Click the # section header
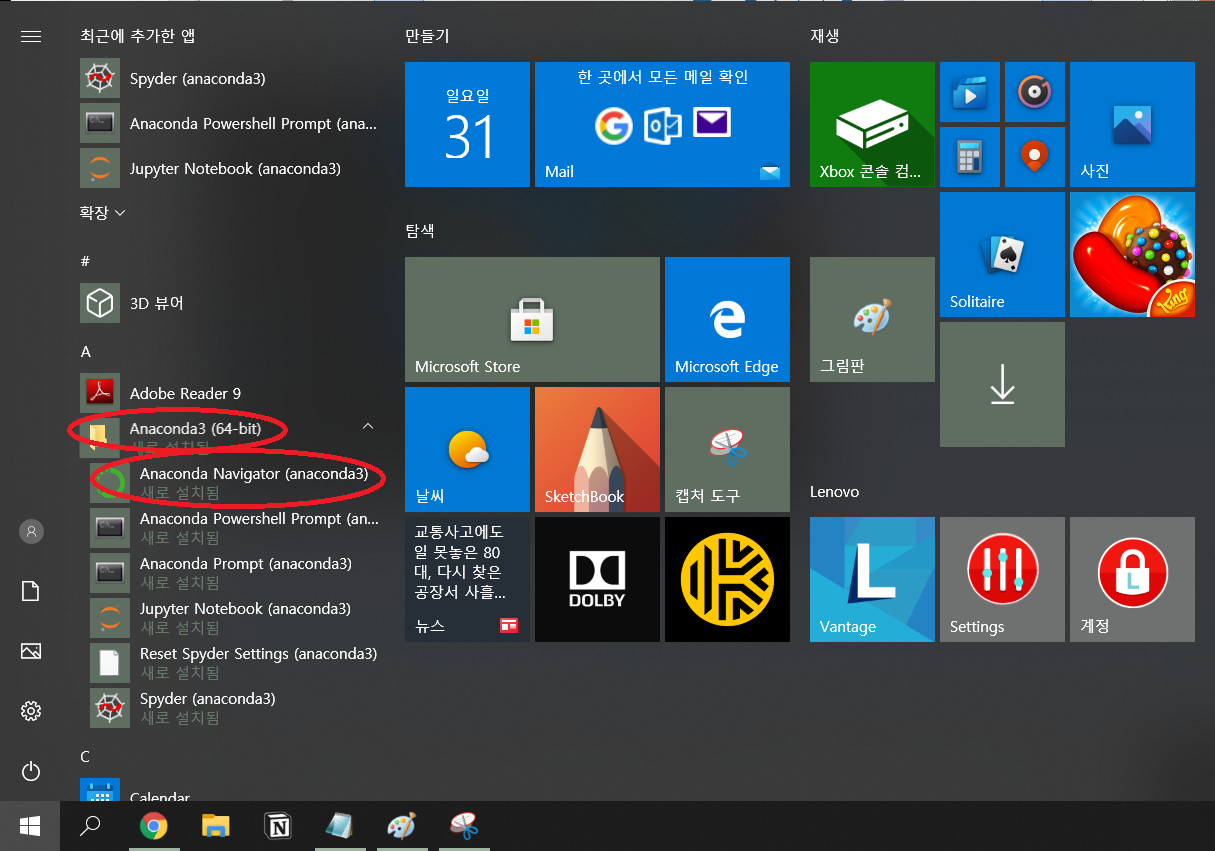The width and height of the screenshot is (1215, 851). (85, 261)
